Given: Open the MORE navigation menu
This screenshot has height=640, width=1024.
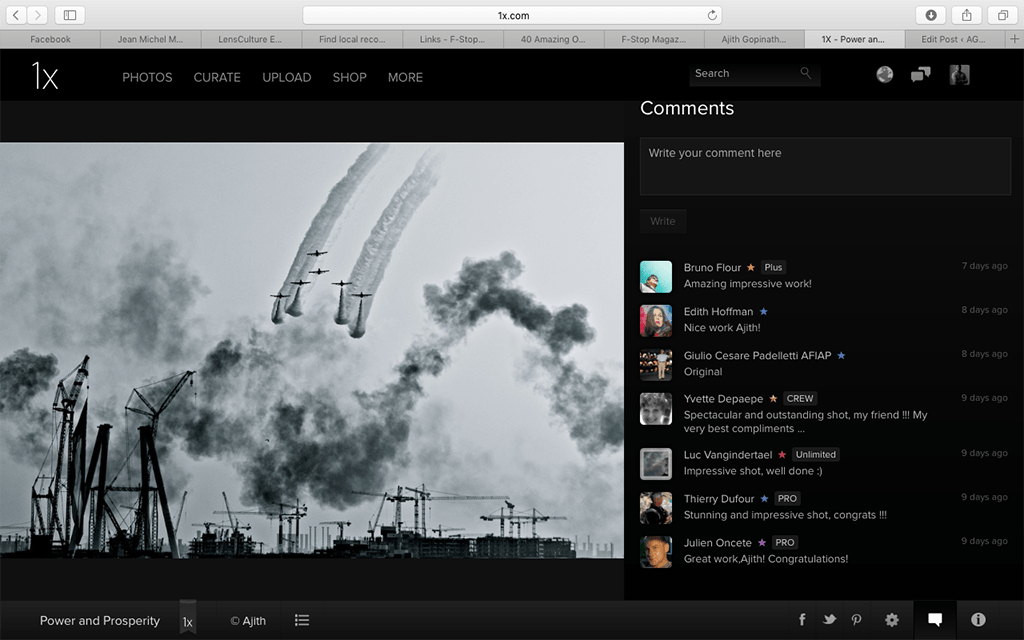Looking at the screenshot, I should click(405, 77).
